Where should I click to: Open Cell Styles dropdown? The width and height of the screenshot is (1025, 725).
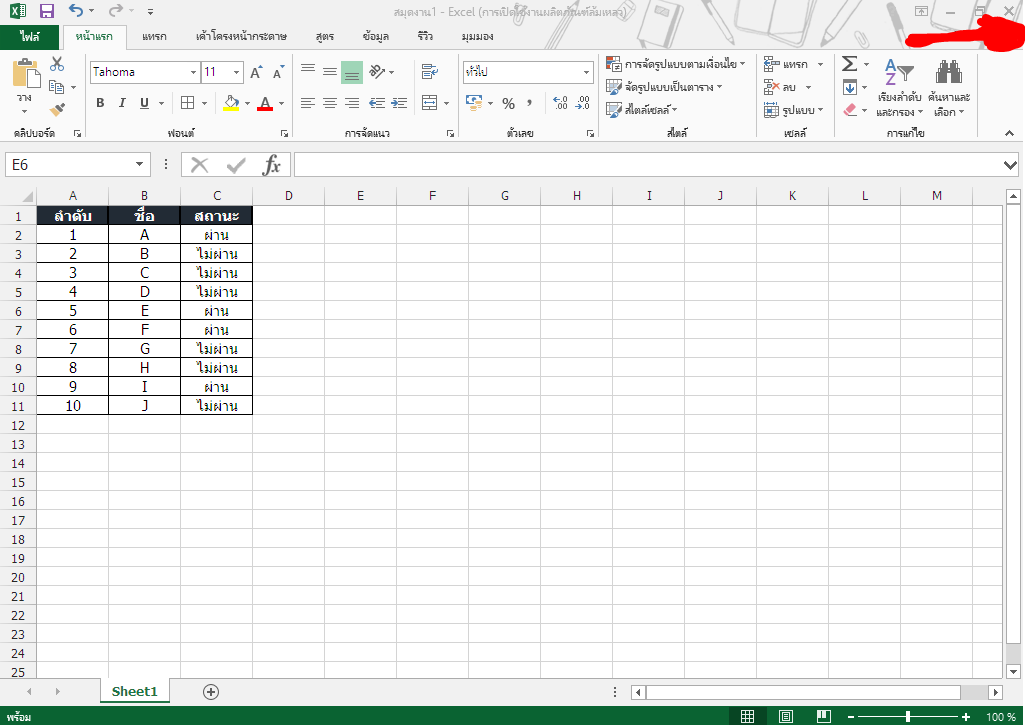pyautogui.click(x=641, y=110)
